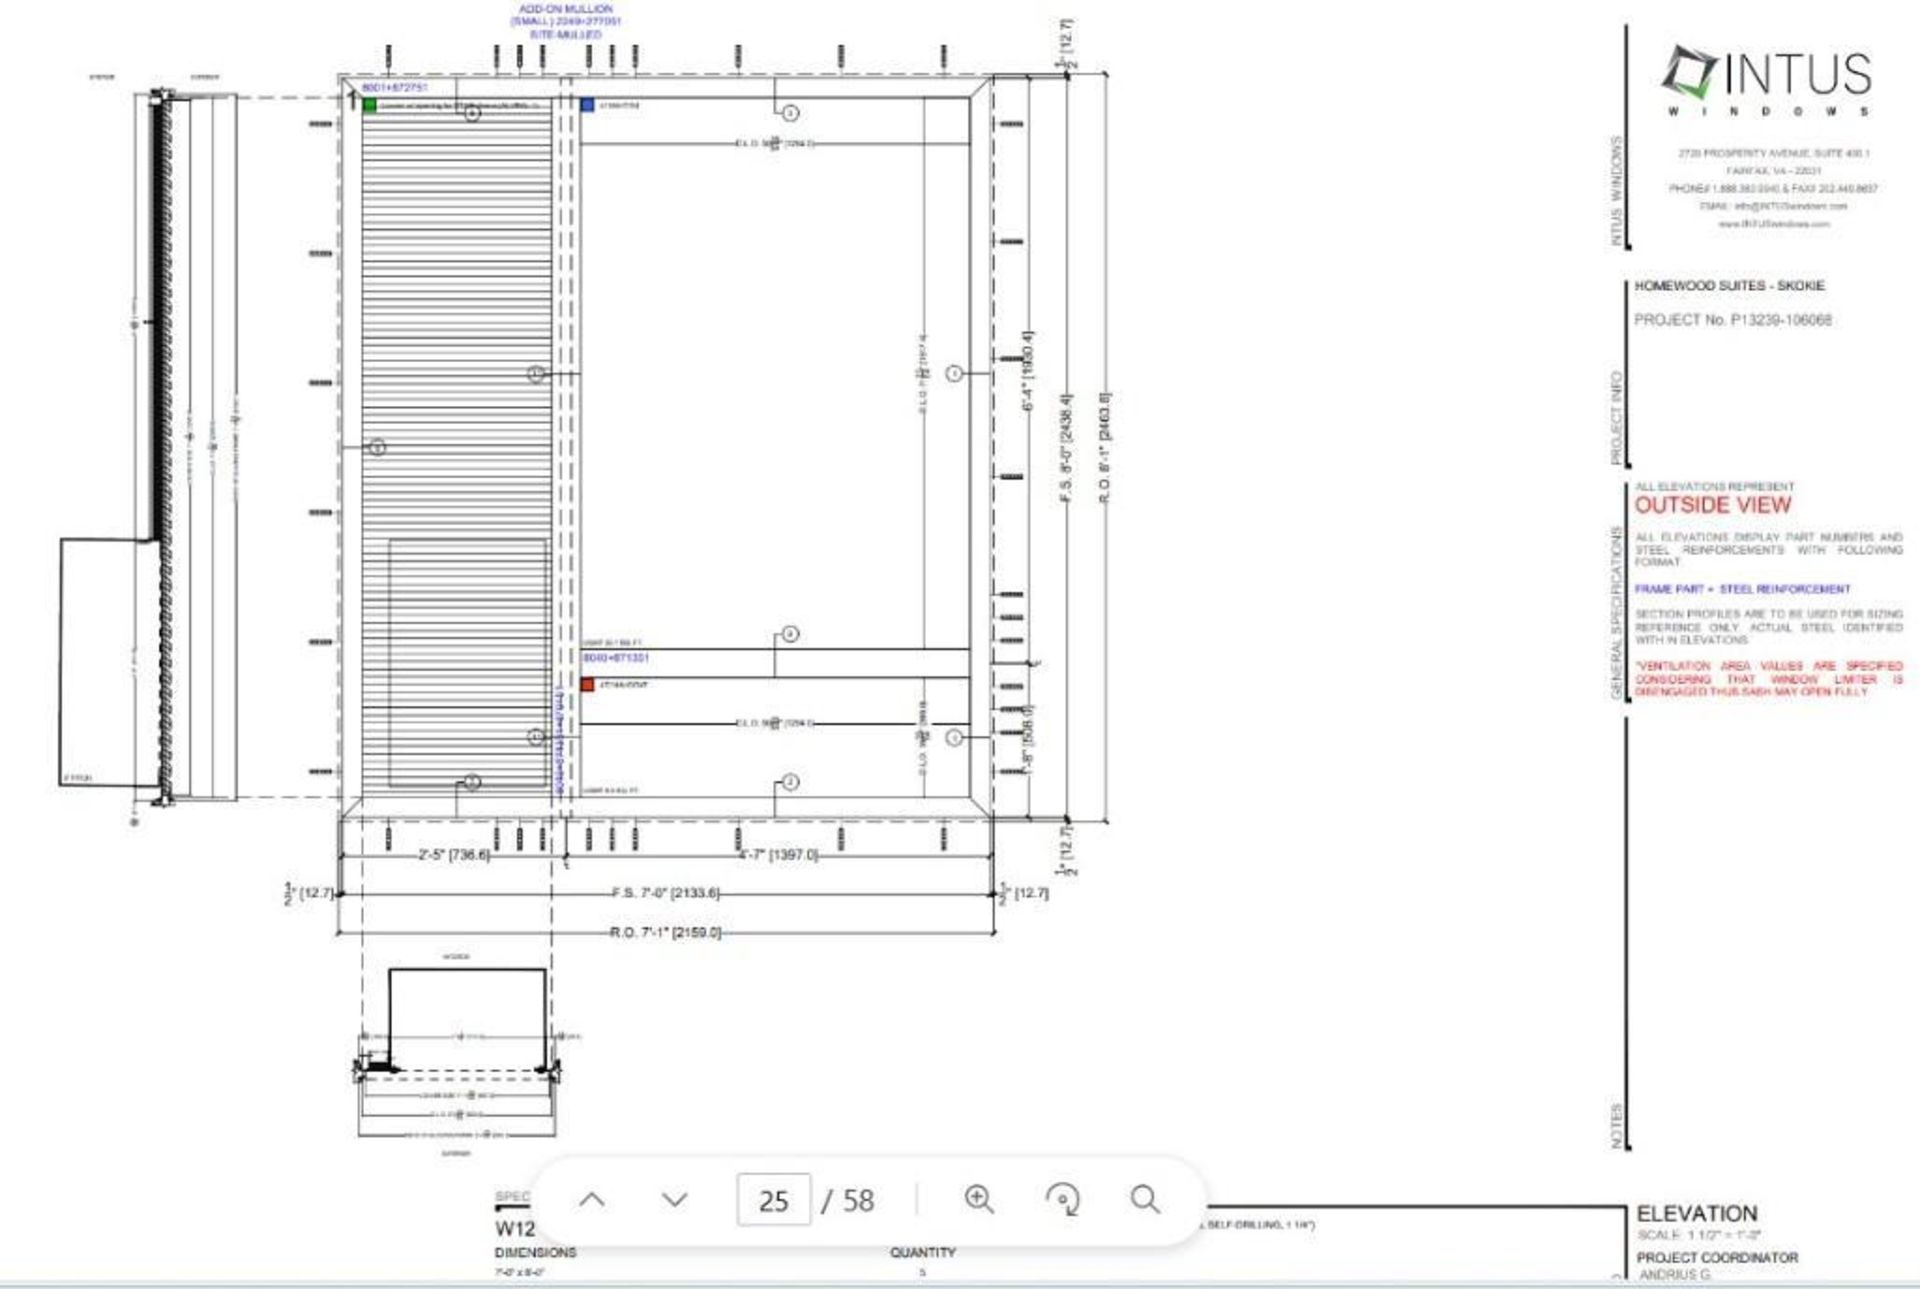Select 'HOMEWOOD SUITES - SKOKIE' project title
The height and width of the screenshot is (1289, 1920).
1729,286
